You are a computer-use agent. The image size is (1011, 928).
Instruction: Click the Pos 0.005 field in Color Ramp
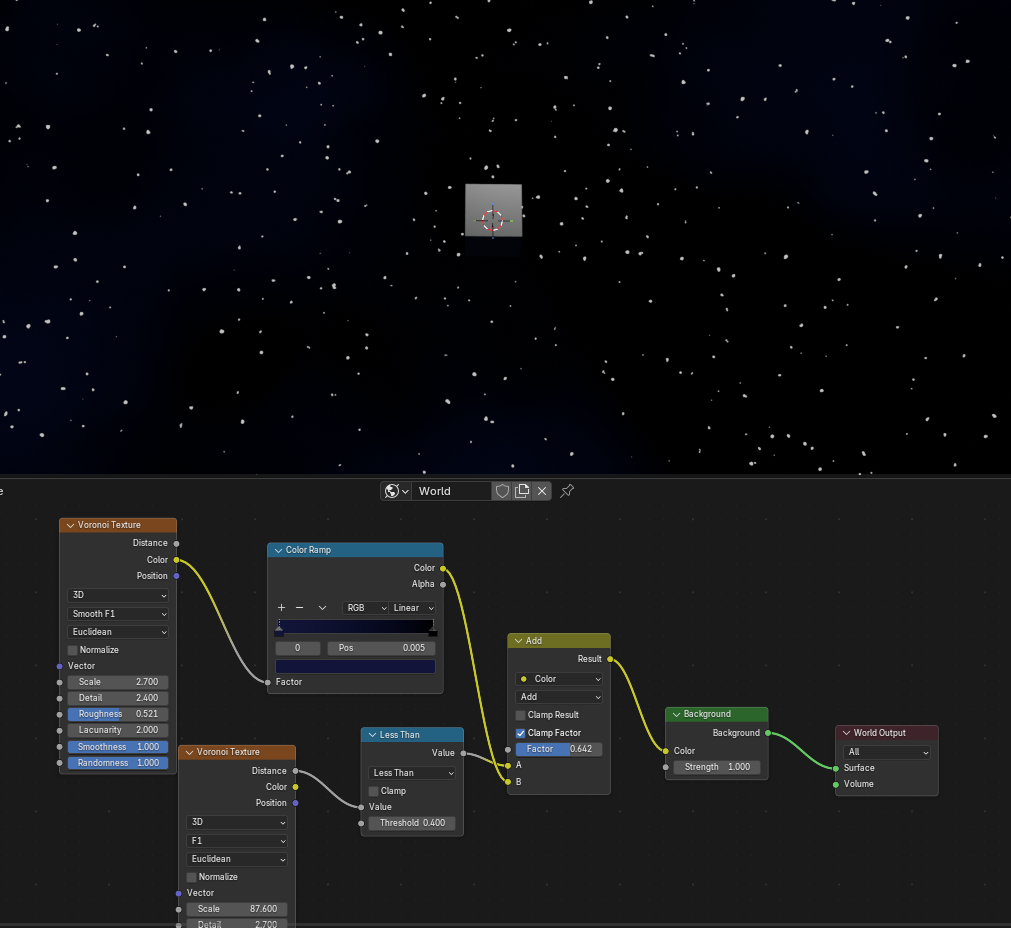click(x=381, y=648)
